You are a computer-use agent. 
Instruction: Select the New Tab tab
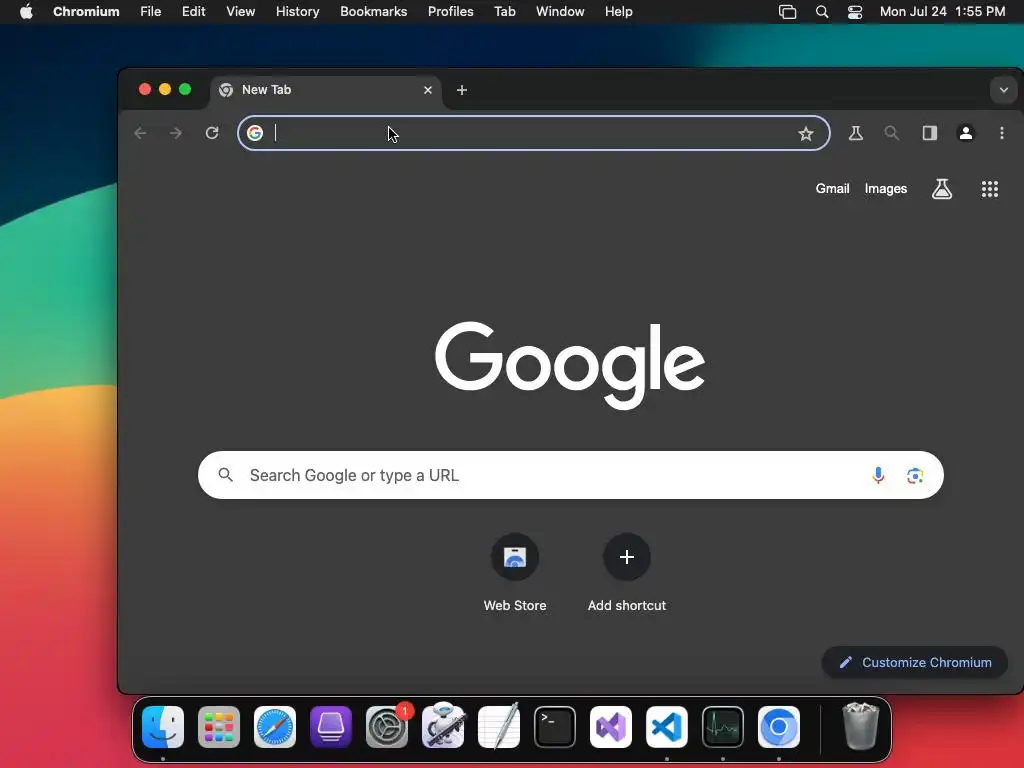[x=325, y=90]
